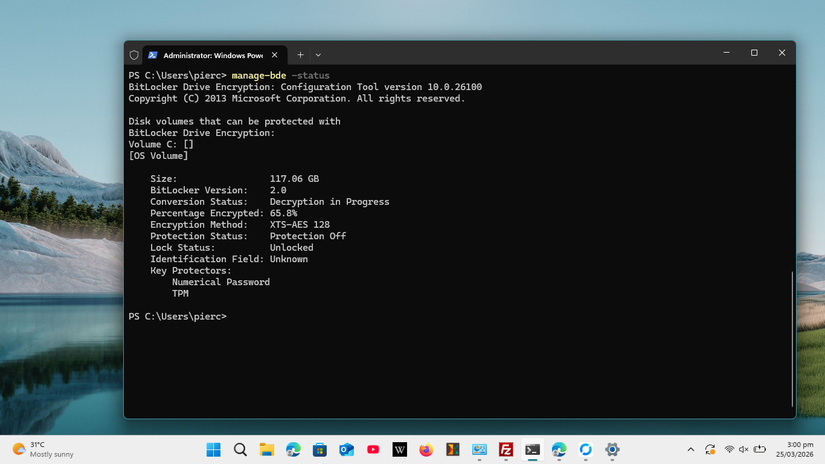825x464 pixels.
Task: Click the 'Encryption Method:' label
Action: pyautogui.click(x=198, y=225)
